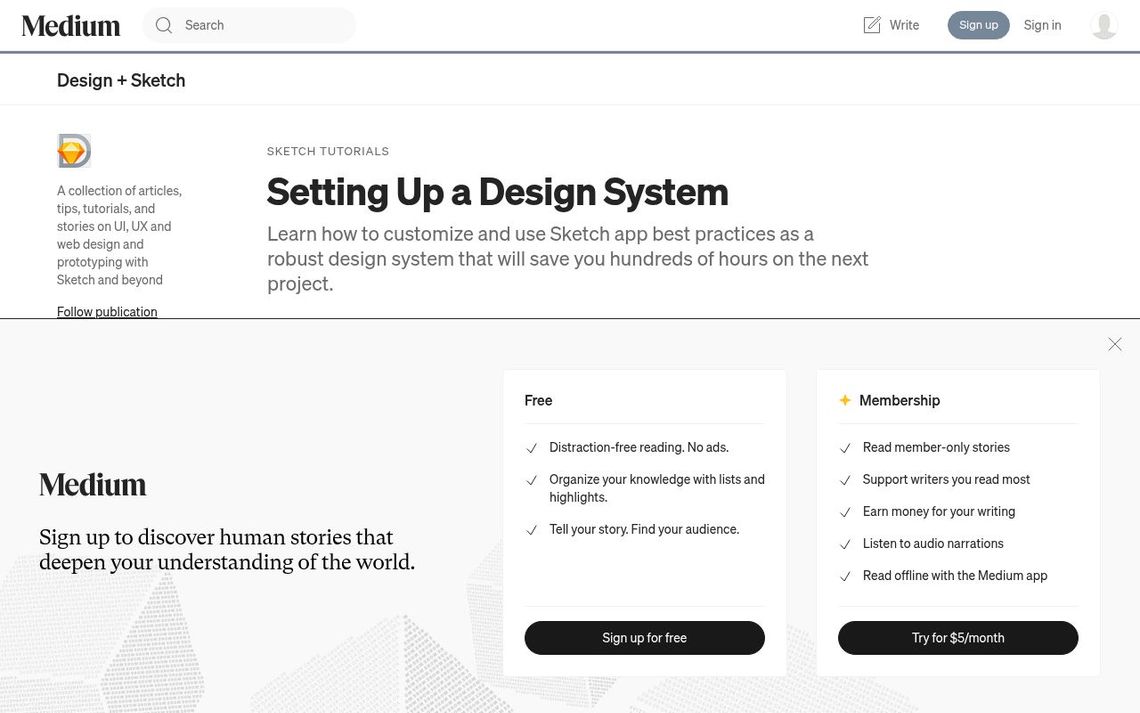Select 'Earn money for your writing' text
This screenshot has height=713, width=1140.
coord(939,511)
